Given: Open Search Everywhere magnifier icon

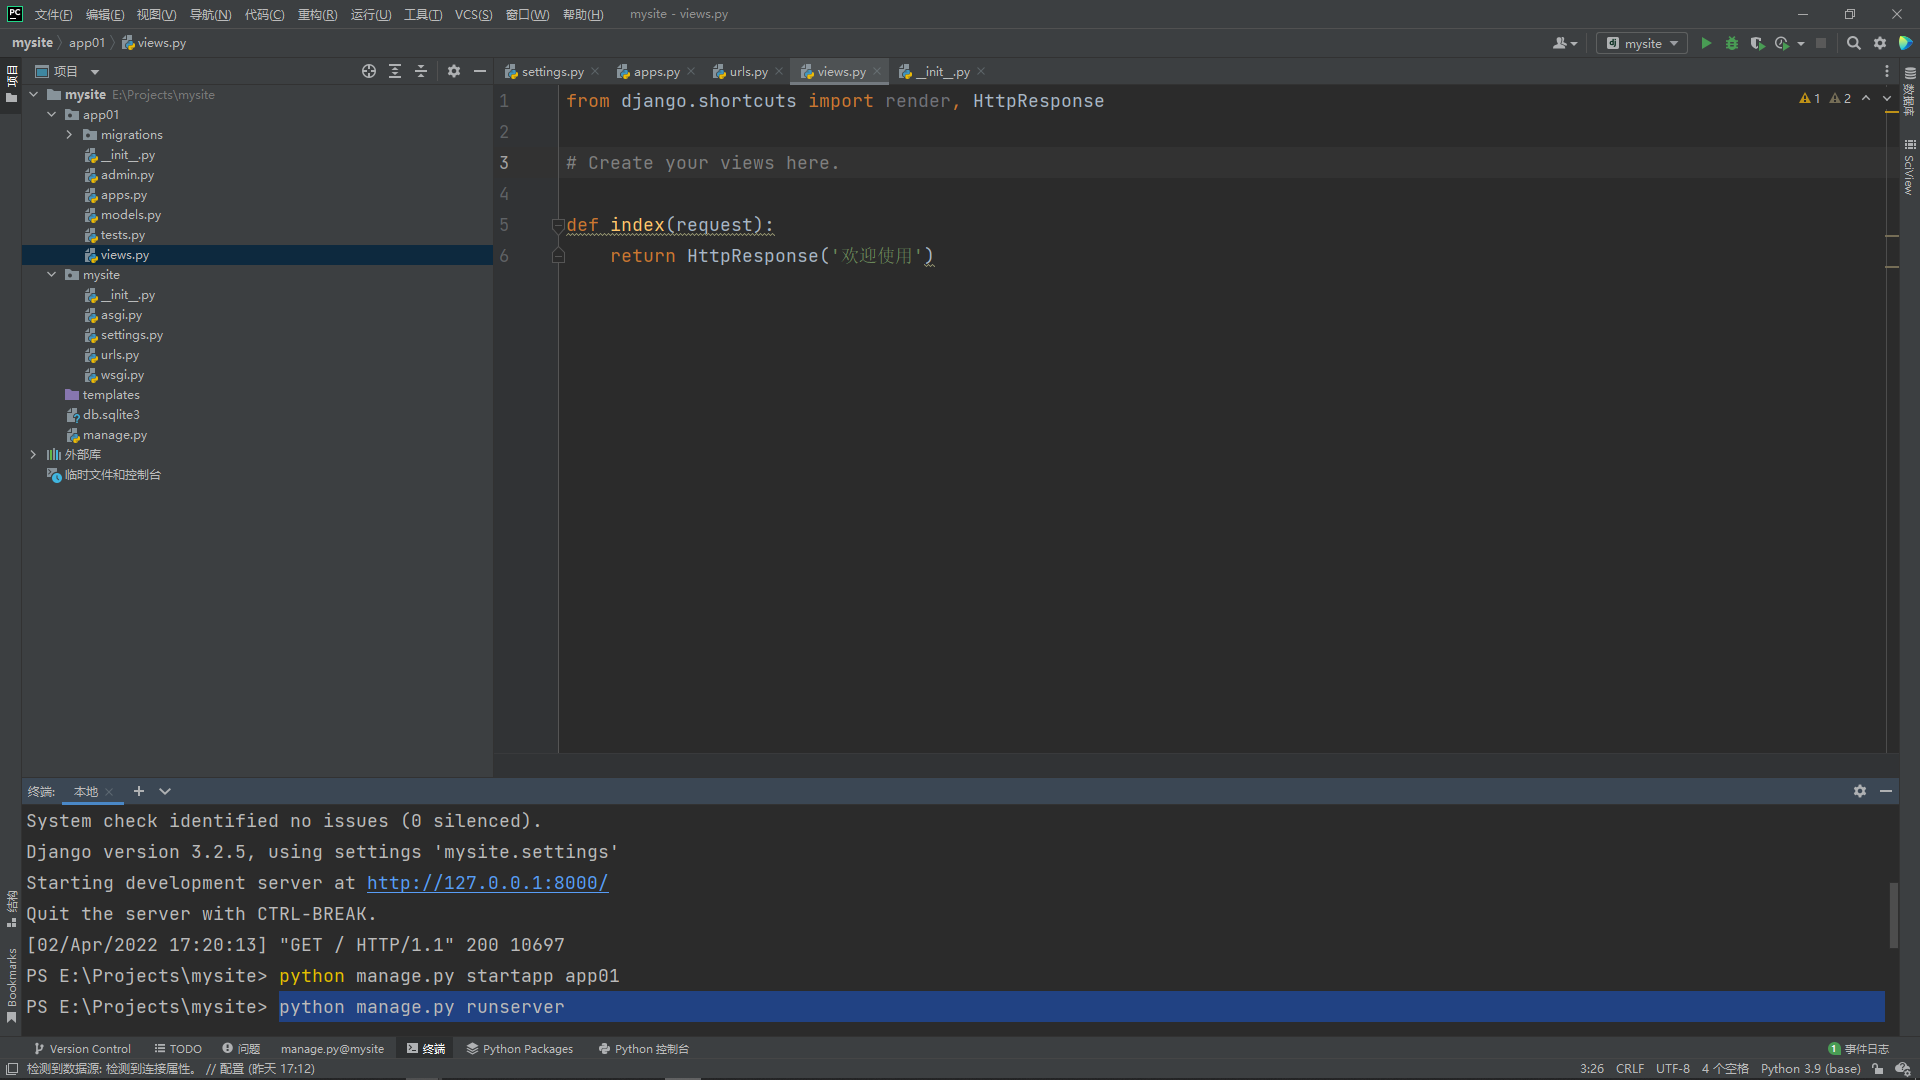Looking at the screenshot, I should (x=1853, y=43).
